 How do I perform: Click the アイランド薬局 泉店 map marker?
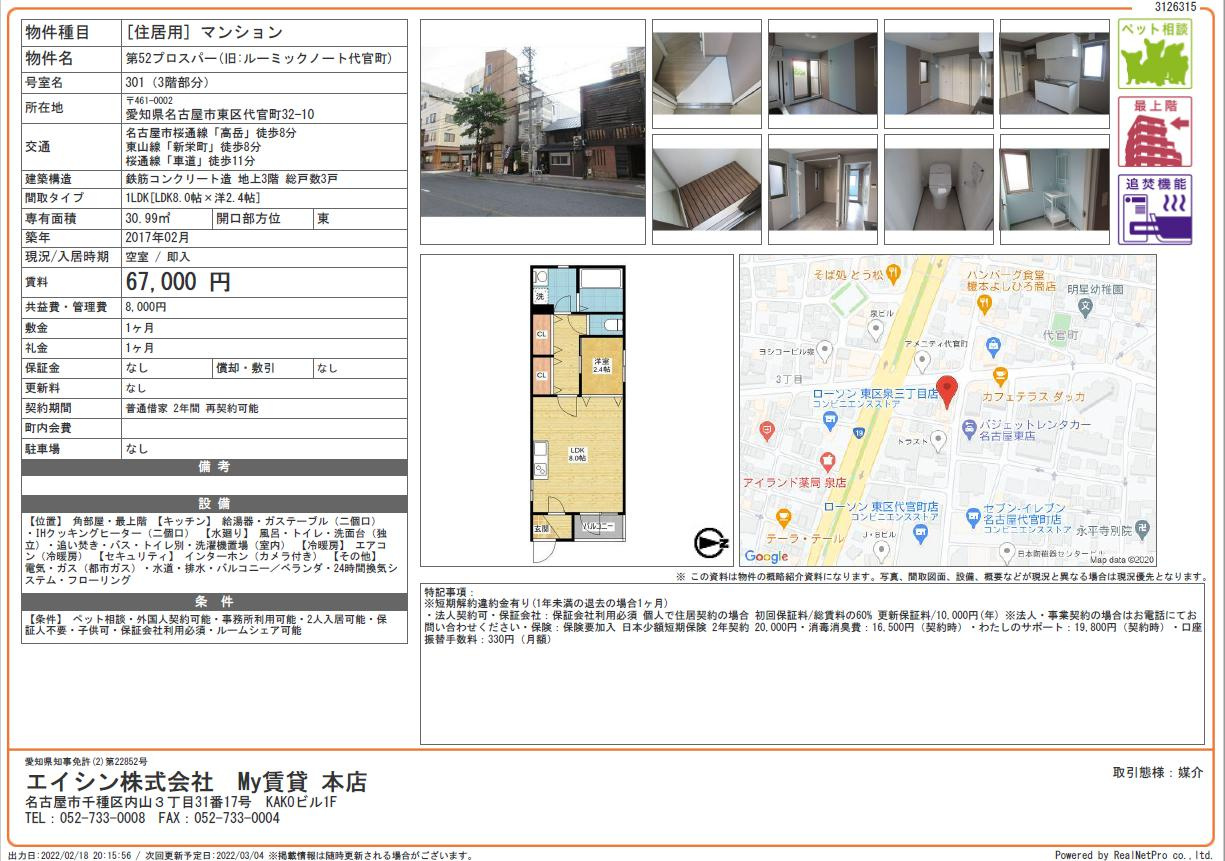(826, 461)
